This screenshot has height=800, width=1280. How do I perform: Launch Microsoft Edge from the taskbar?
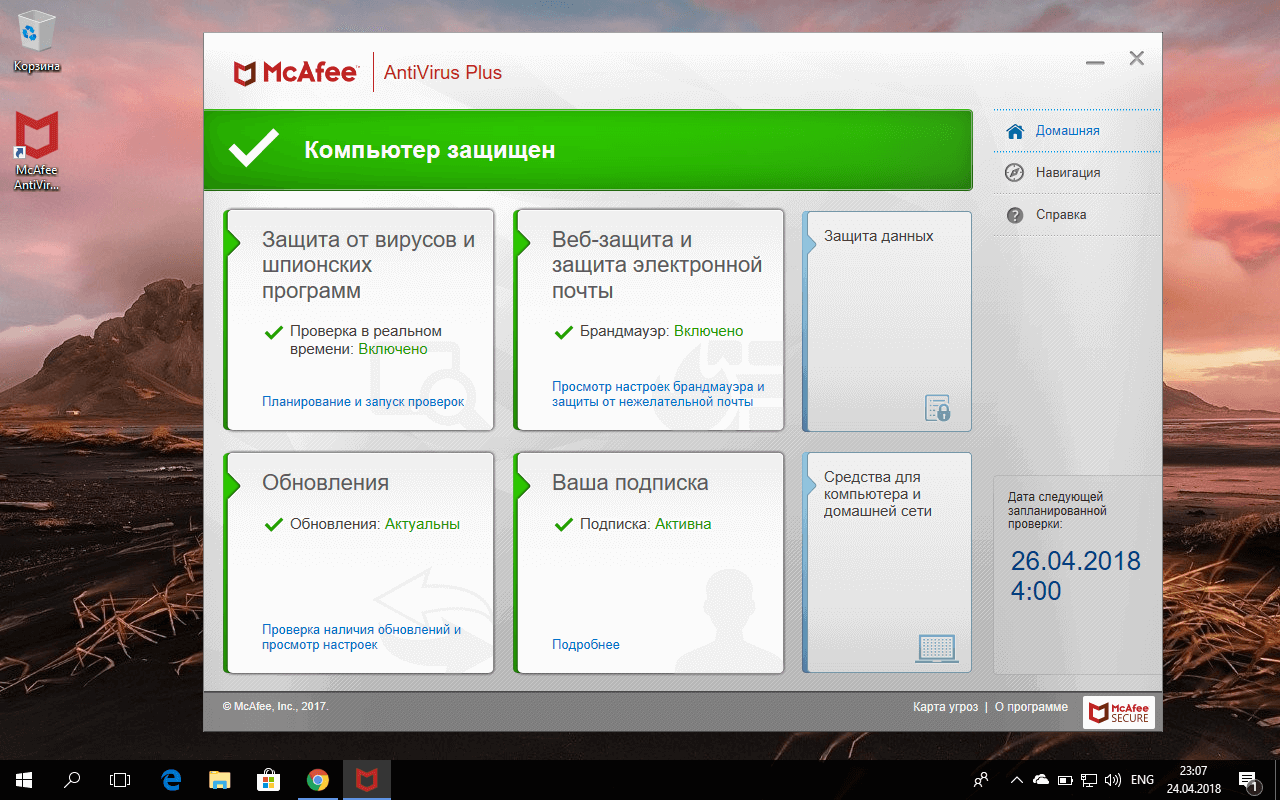pos(171,780)
